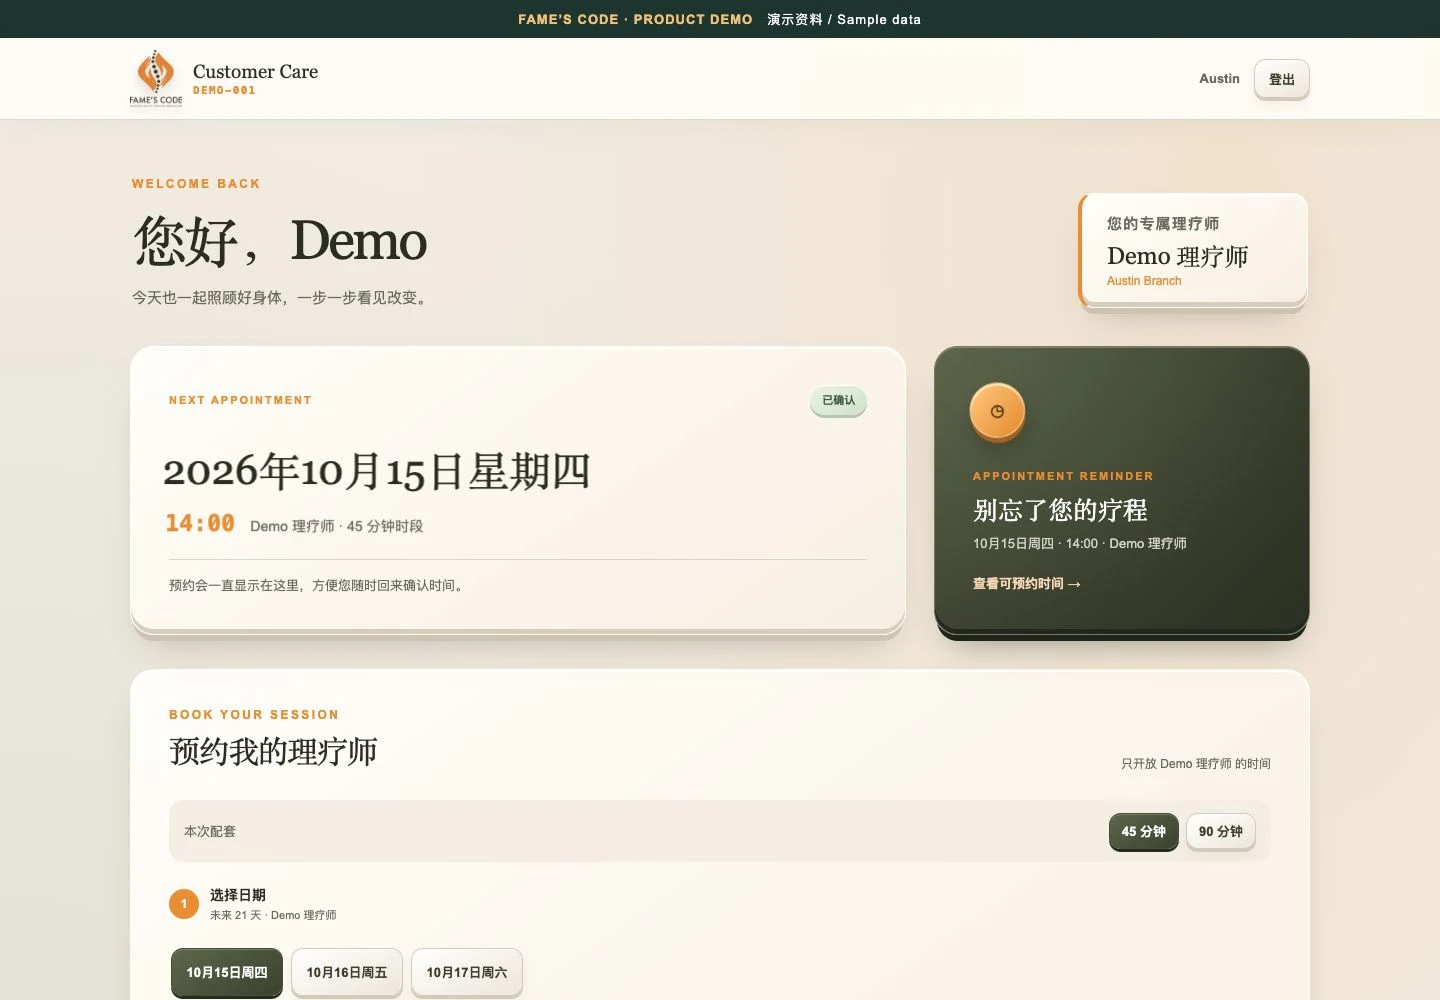The image size is (1440, 1000).
Task: Click the 只开放 Demo 理疗师 的时间 note
Action: click(x=1196, y=764)
